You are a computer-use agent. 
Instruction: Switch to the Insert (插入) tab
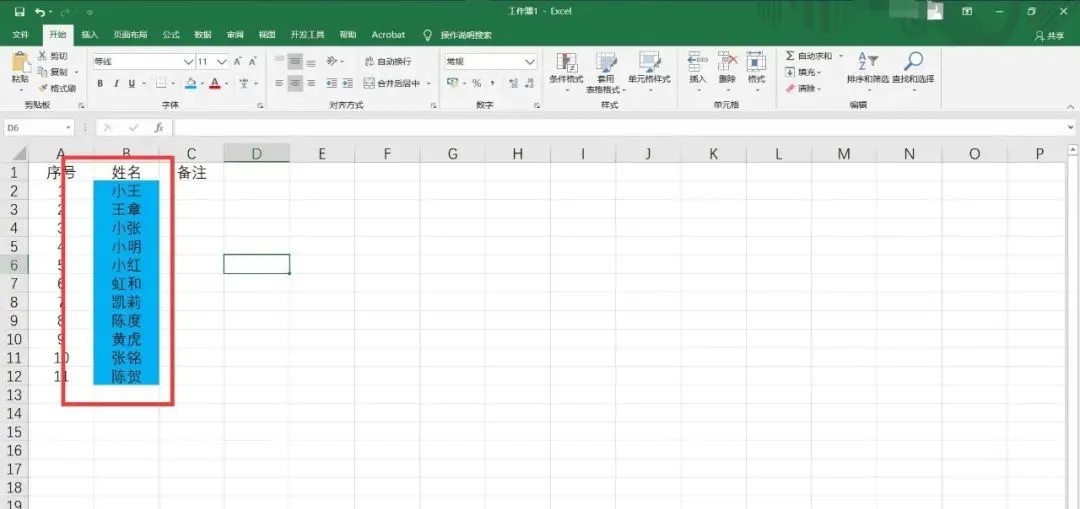click(x=90, y=34)
